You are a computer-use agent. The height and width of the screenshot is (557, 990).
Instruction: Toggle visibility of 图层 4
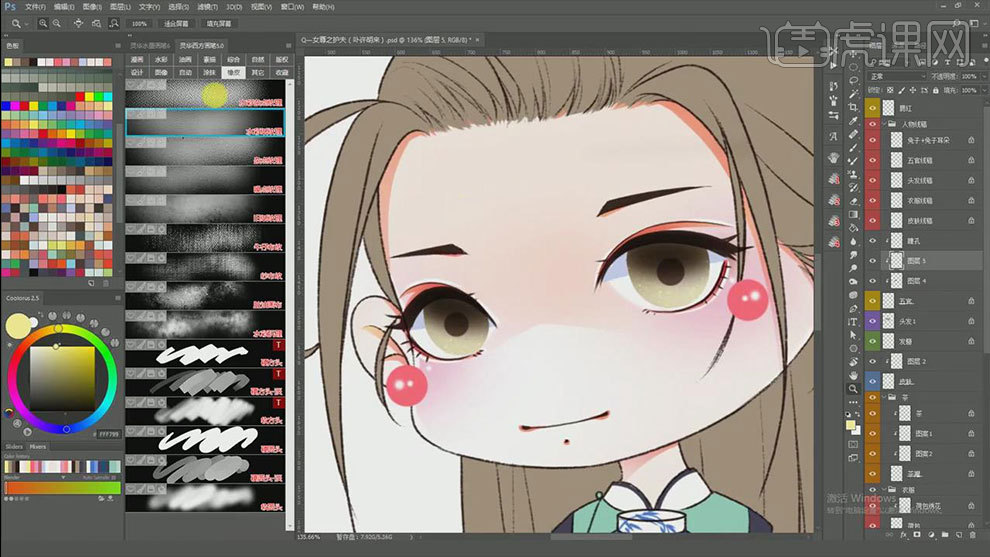coord(873,281)
